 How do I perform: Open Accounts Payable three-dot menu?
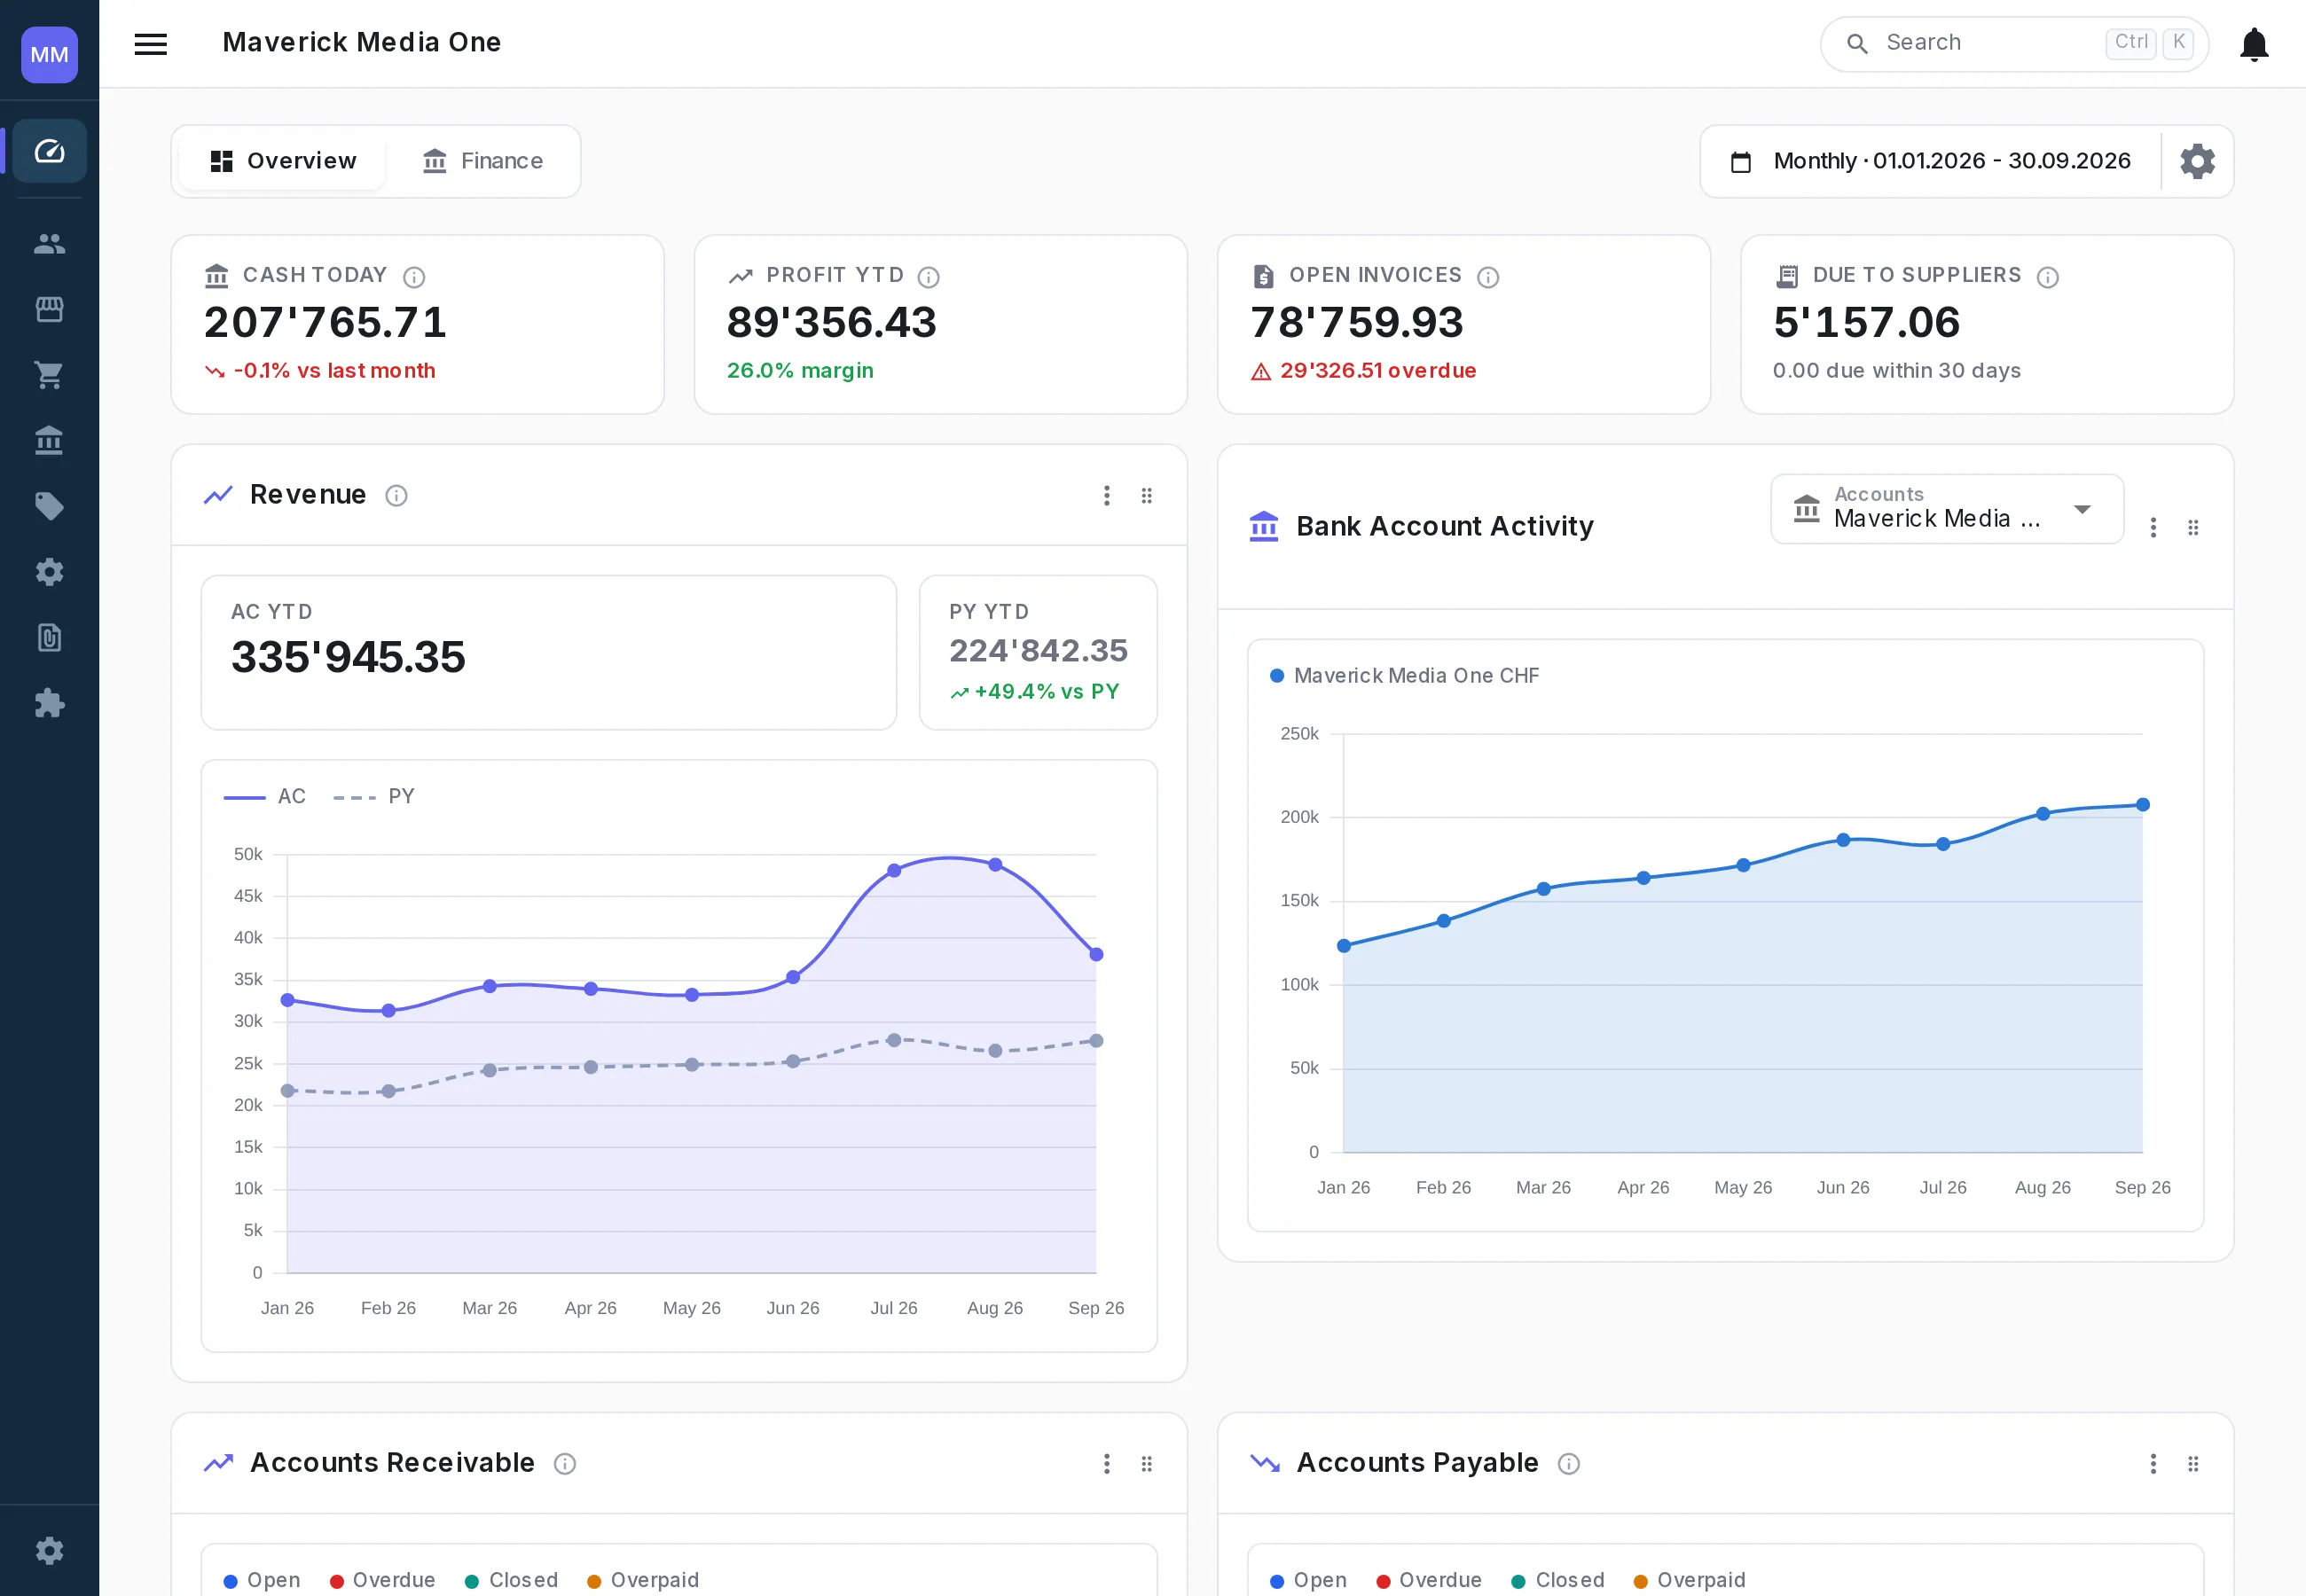pyautogui.click(x=2153, y=1463)
